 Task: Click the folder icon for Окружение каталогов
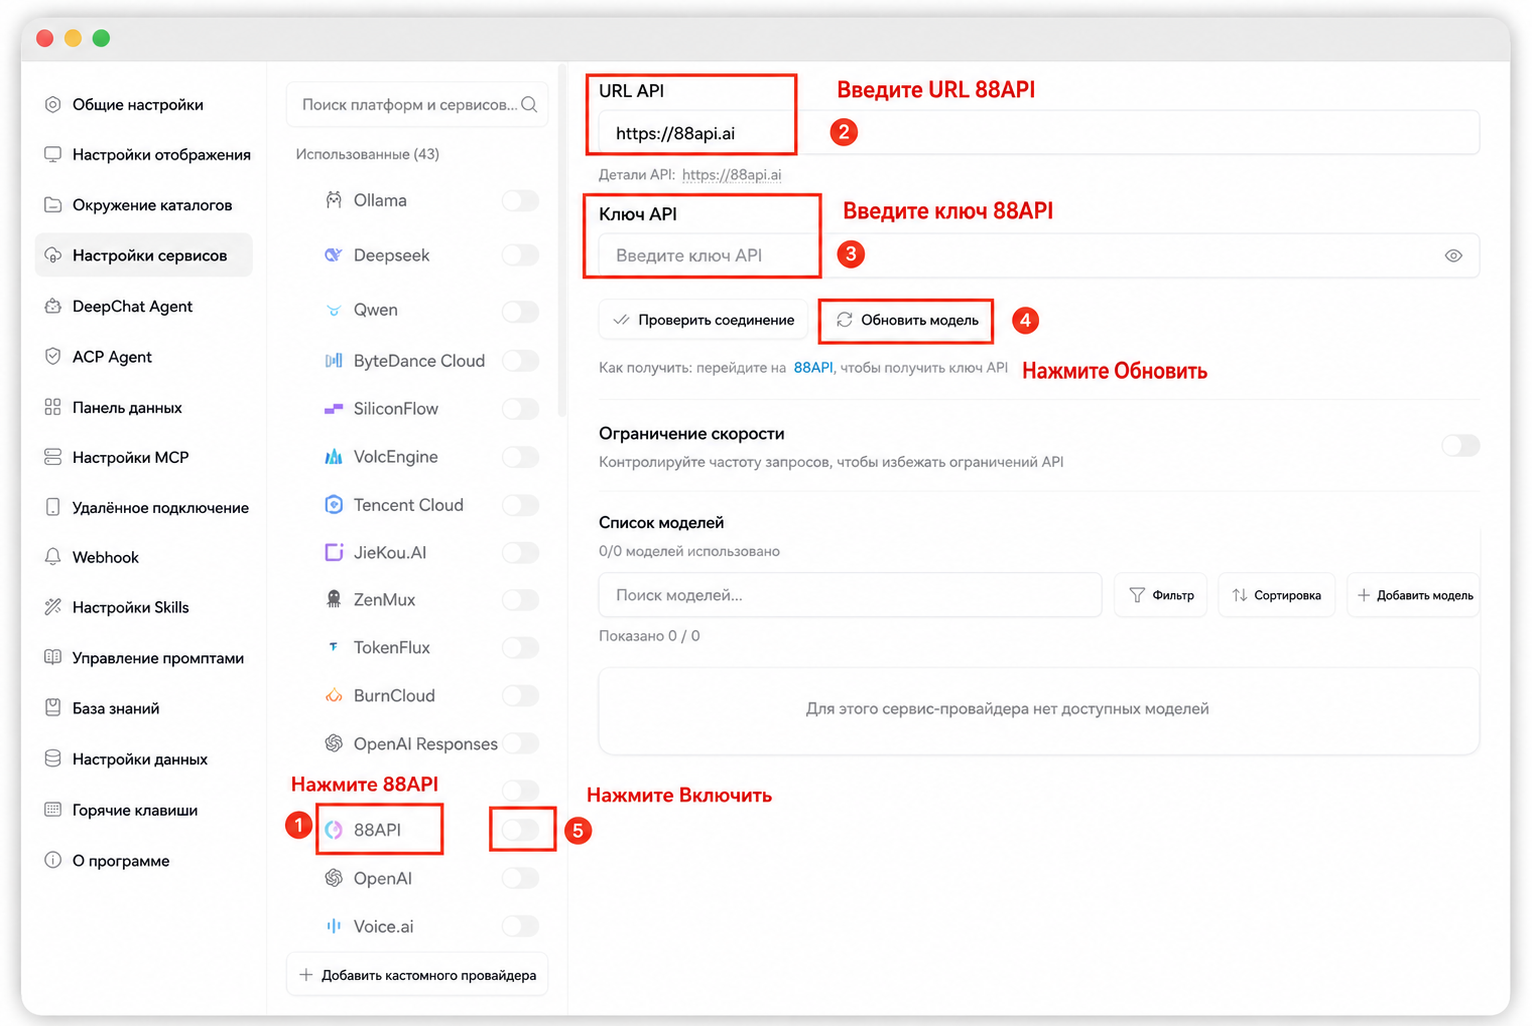coord(53,205)
